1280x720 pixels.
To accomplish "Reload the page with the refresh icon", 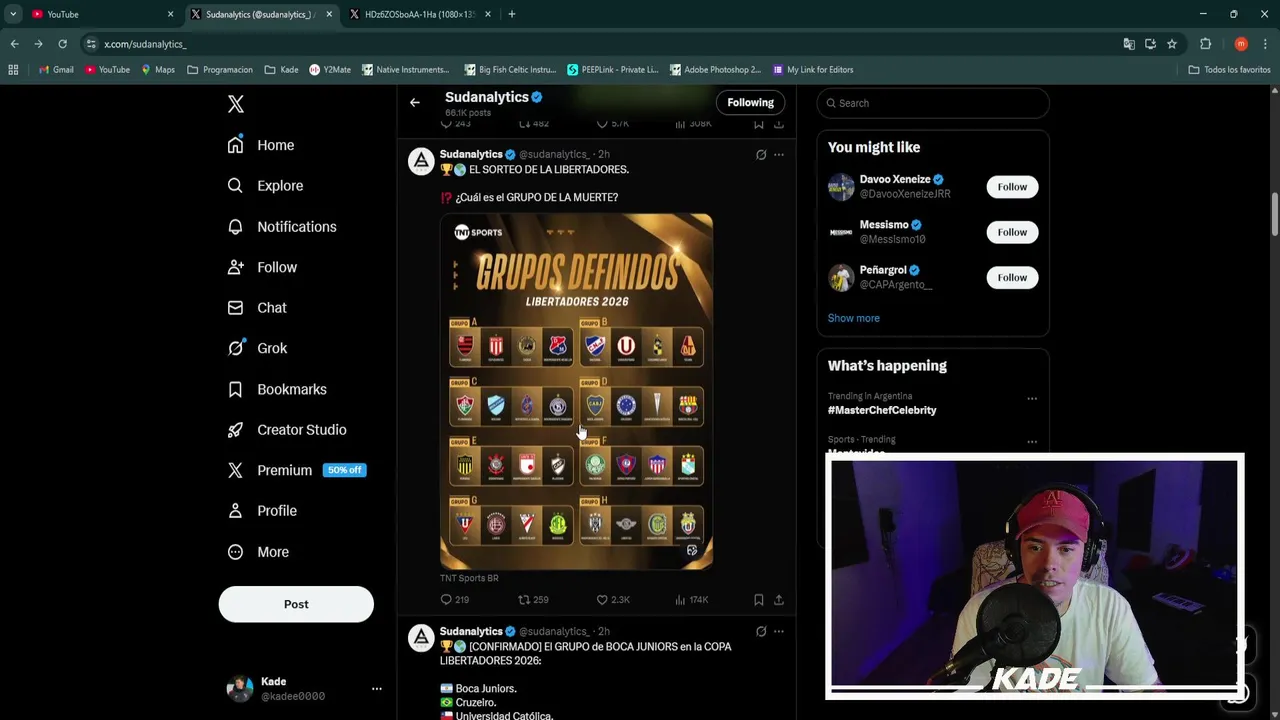I will 62,44.
